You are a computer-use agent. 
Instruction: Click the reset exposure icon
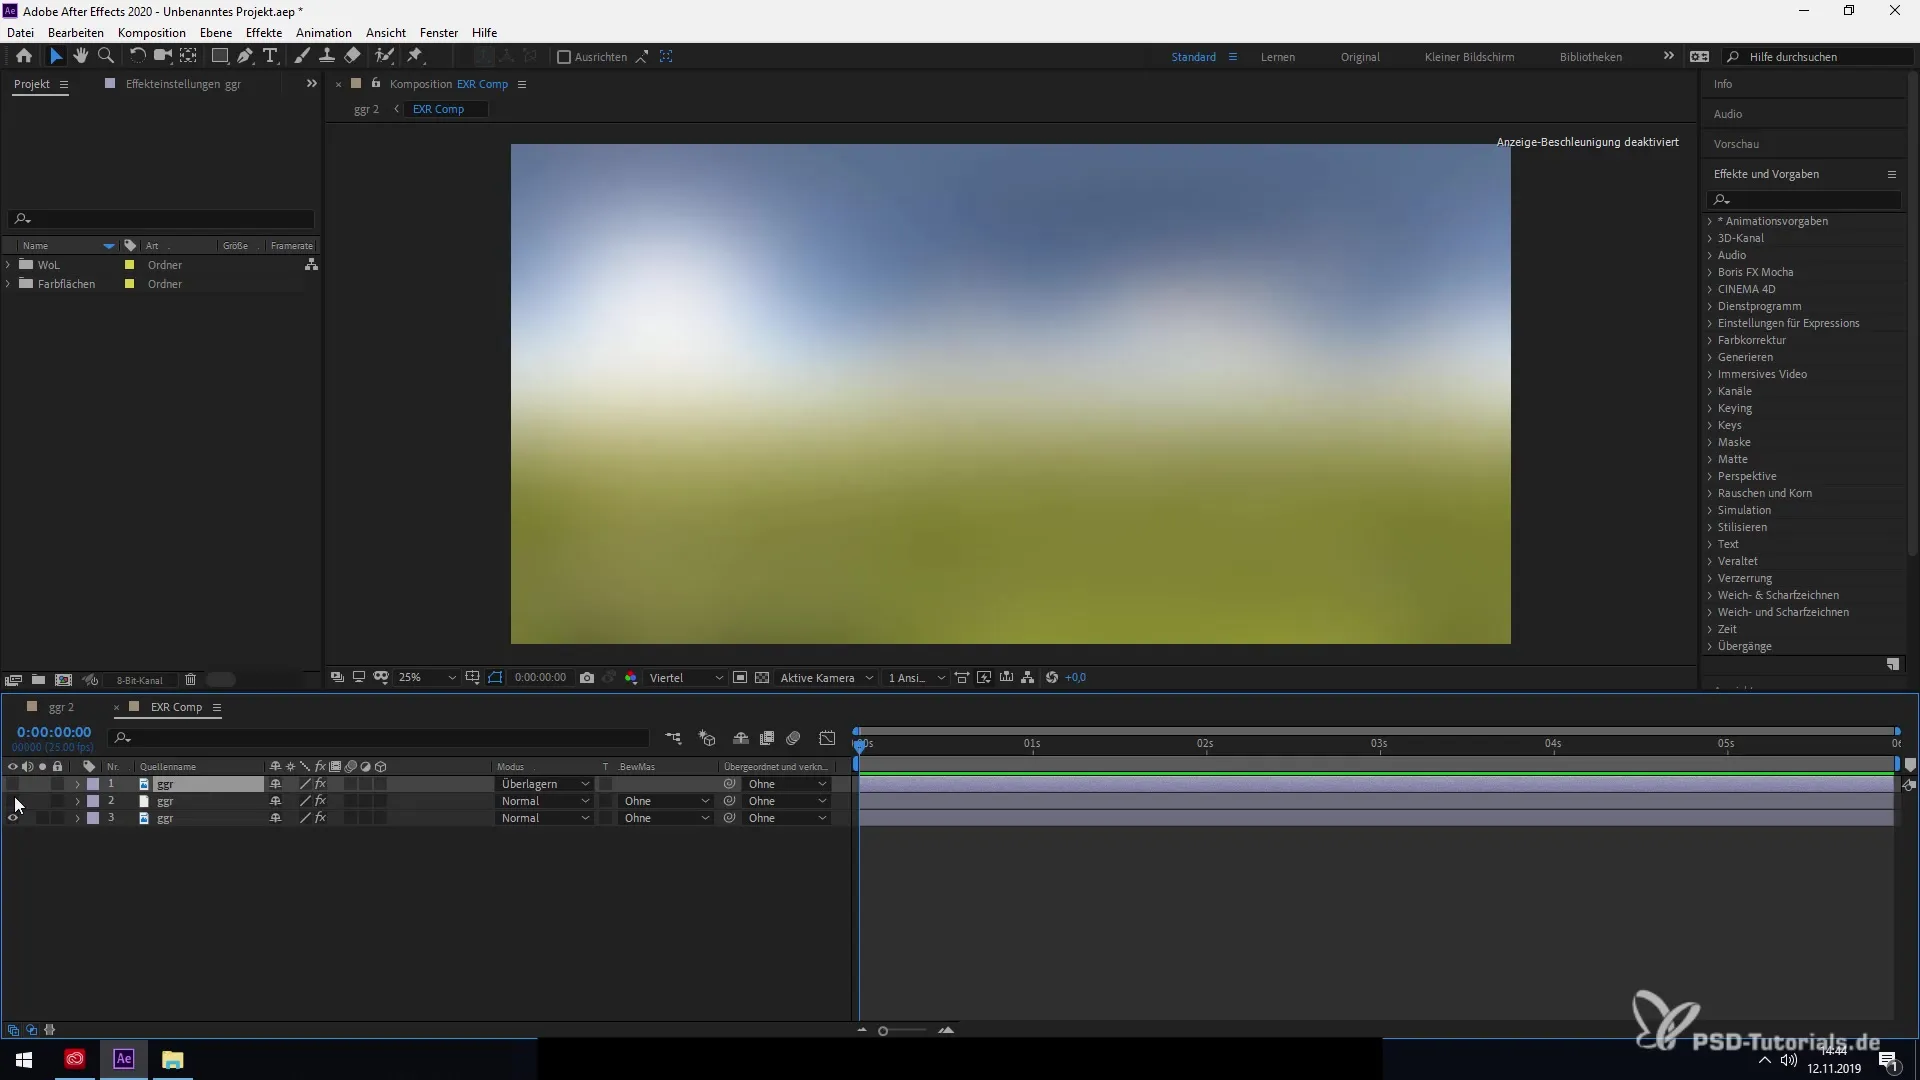[1052, 677]
